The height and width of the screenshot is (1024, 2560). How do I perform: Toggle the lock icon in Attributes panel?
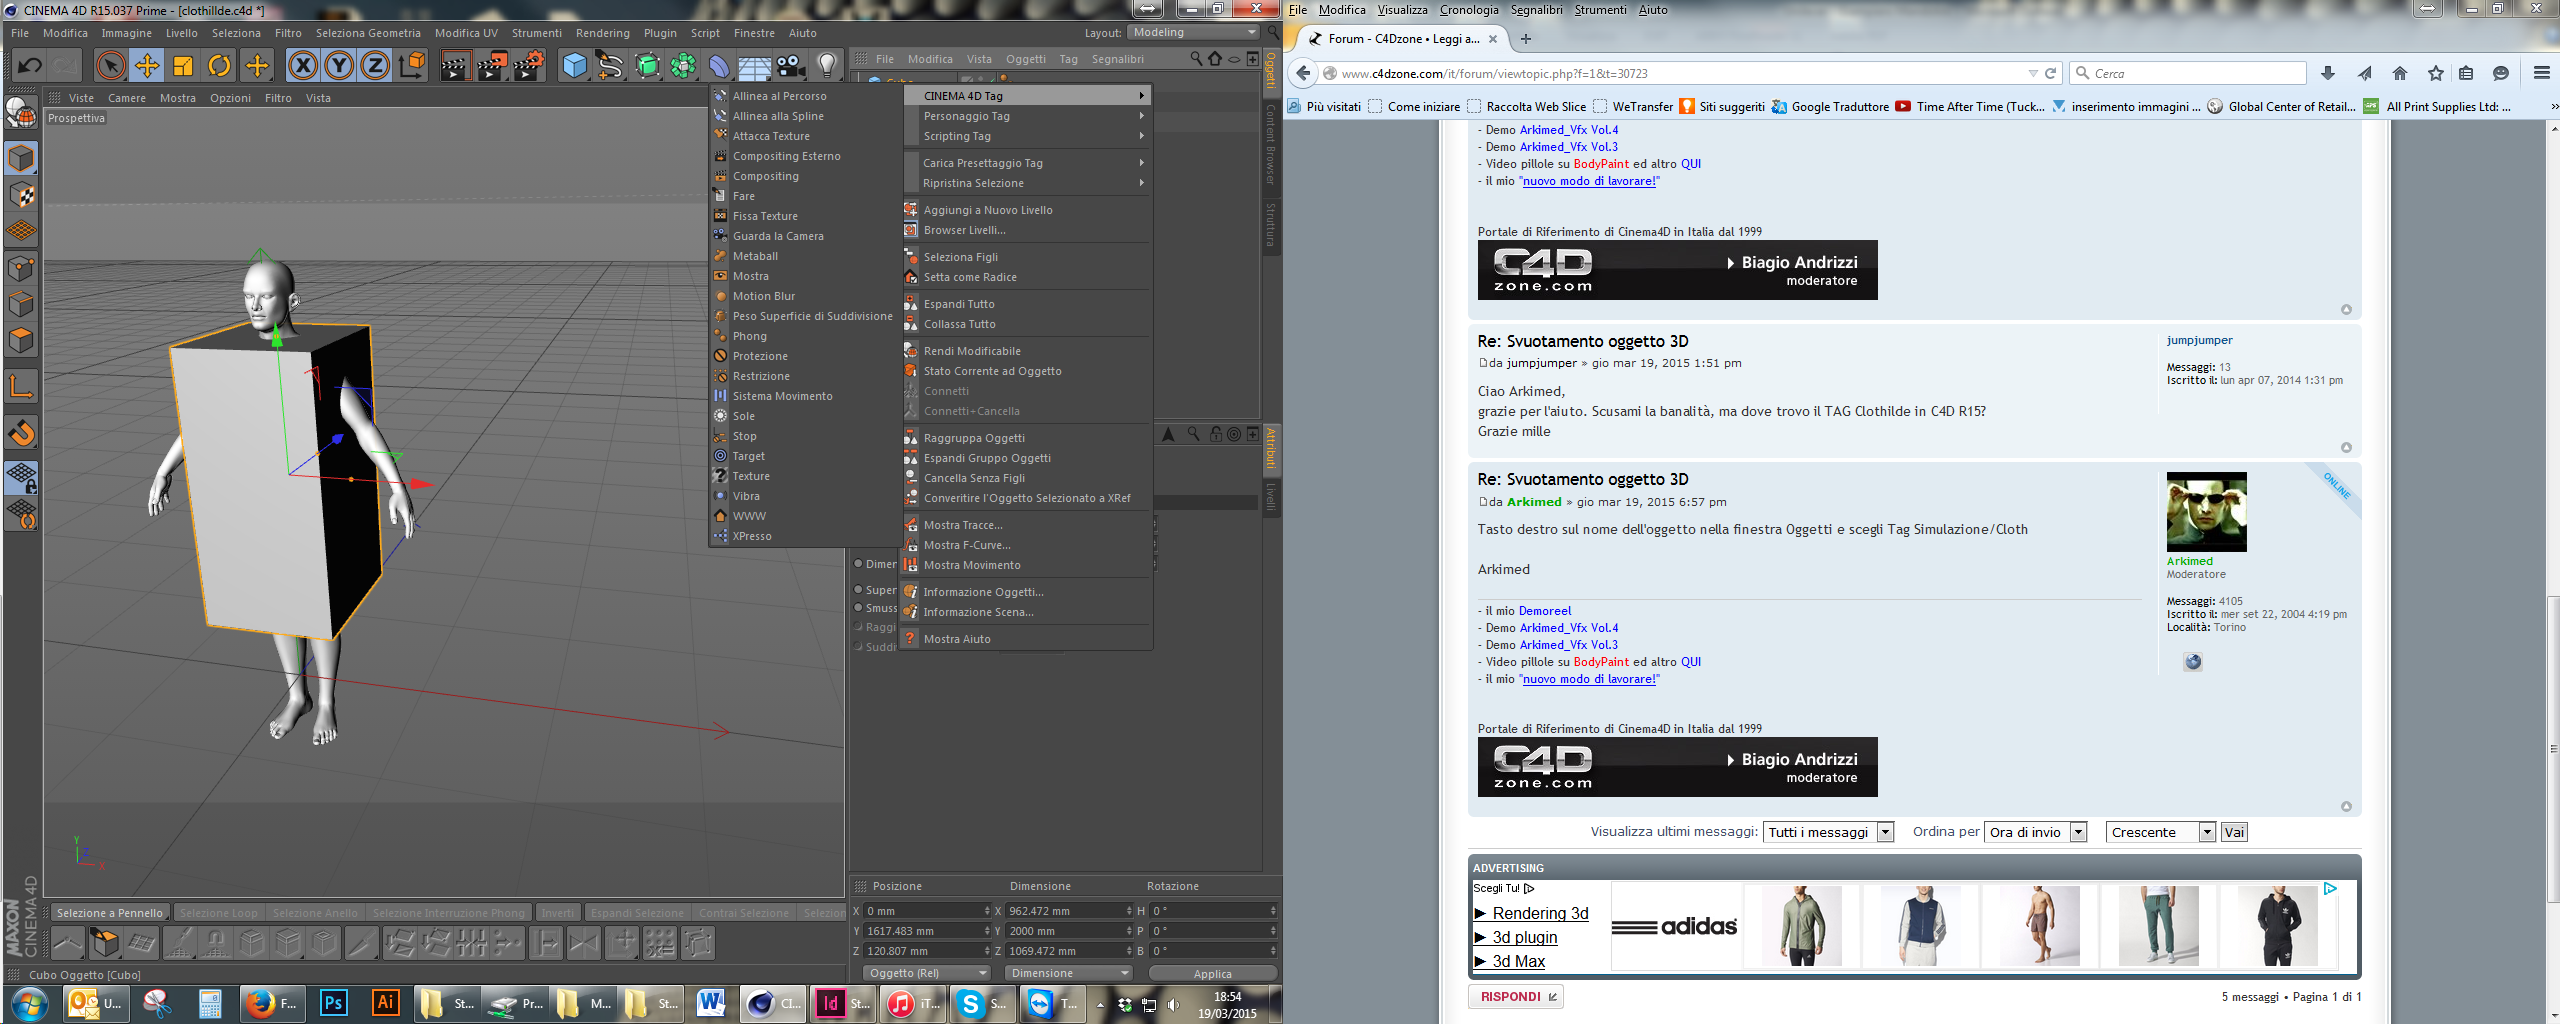1215,434
